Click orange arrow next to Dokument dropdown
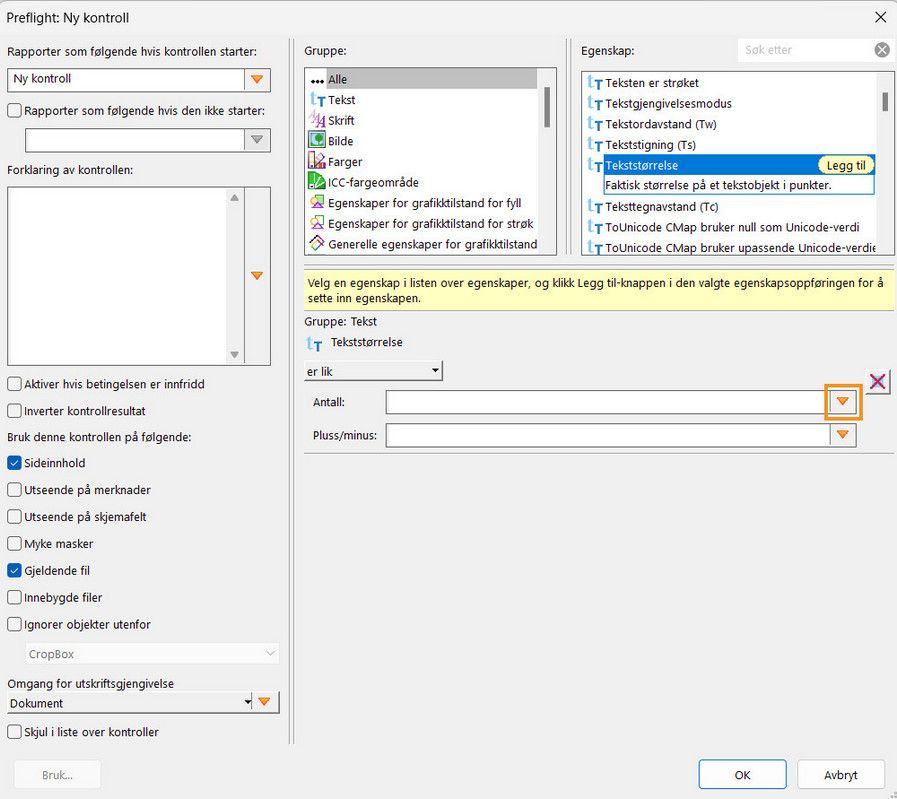 (265, 702)
